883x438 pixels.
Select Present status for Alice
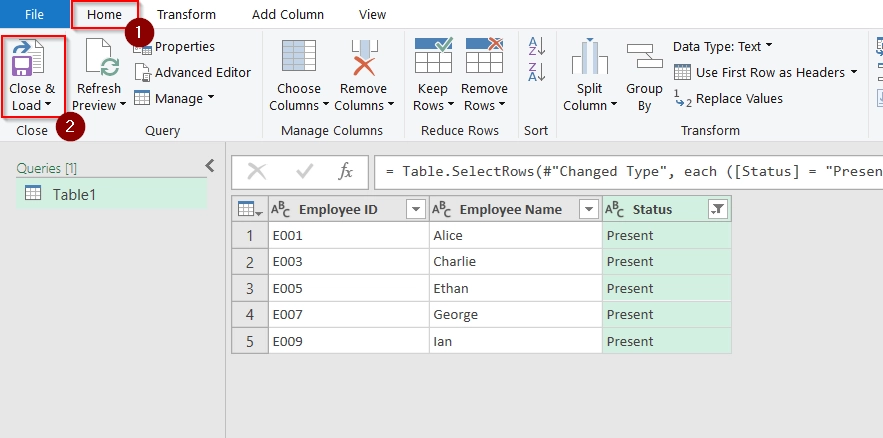(x=667, y=235)
